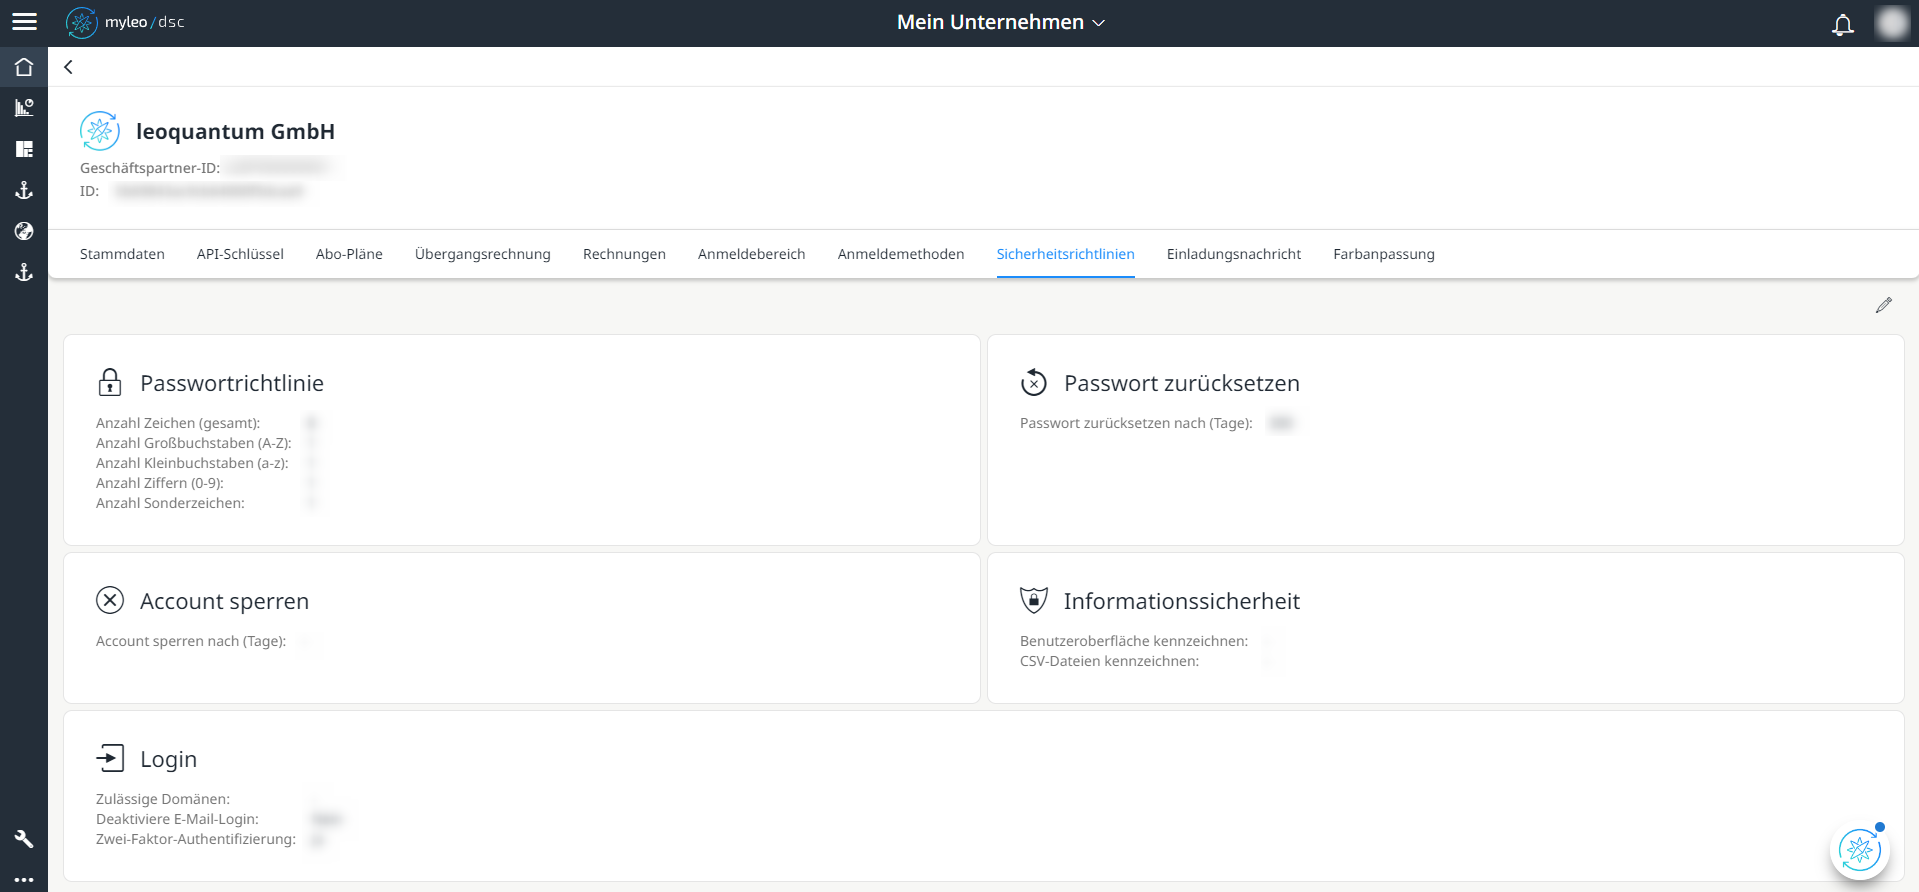
Task: Click the leoquantum company logo
Action: point(100,131)
